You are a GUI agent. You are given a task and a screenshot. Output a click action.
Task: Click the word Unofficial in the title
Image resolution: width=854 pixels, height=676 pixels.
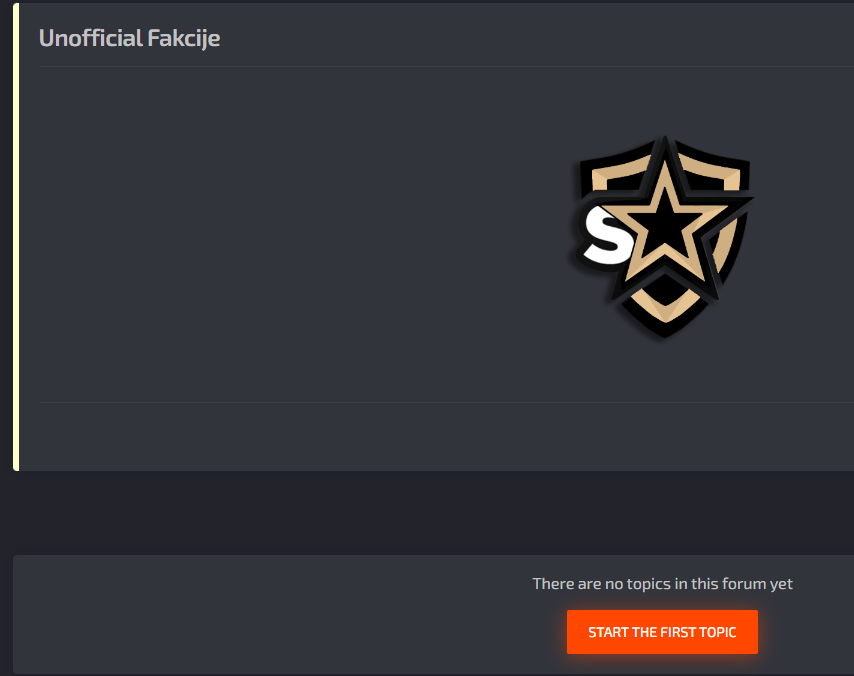pos(90,38)
